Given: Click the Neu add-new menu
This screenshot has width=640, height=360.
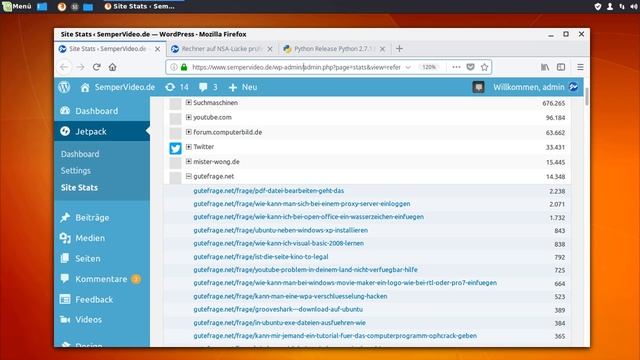Looking at the screenshot, I should (x=243, y=87).
